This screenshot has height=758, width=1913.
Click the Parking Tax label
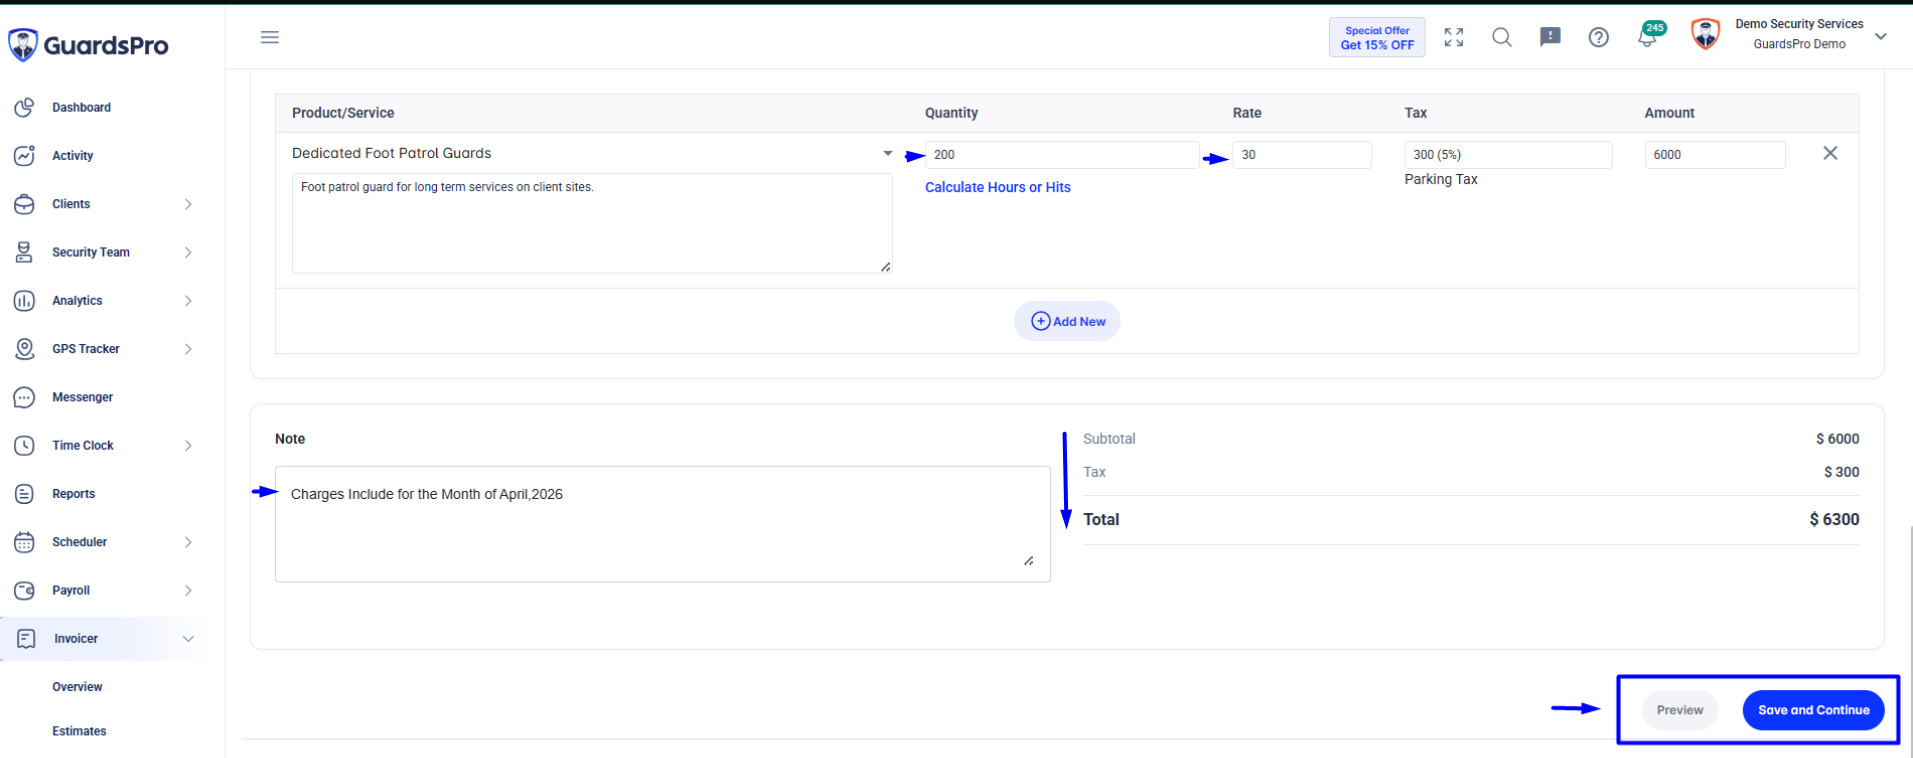(x=1441, y=179)
